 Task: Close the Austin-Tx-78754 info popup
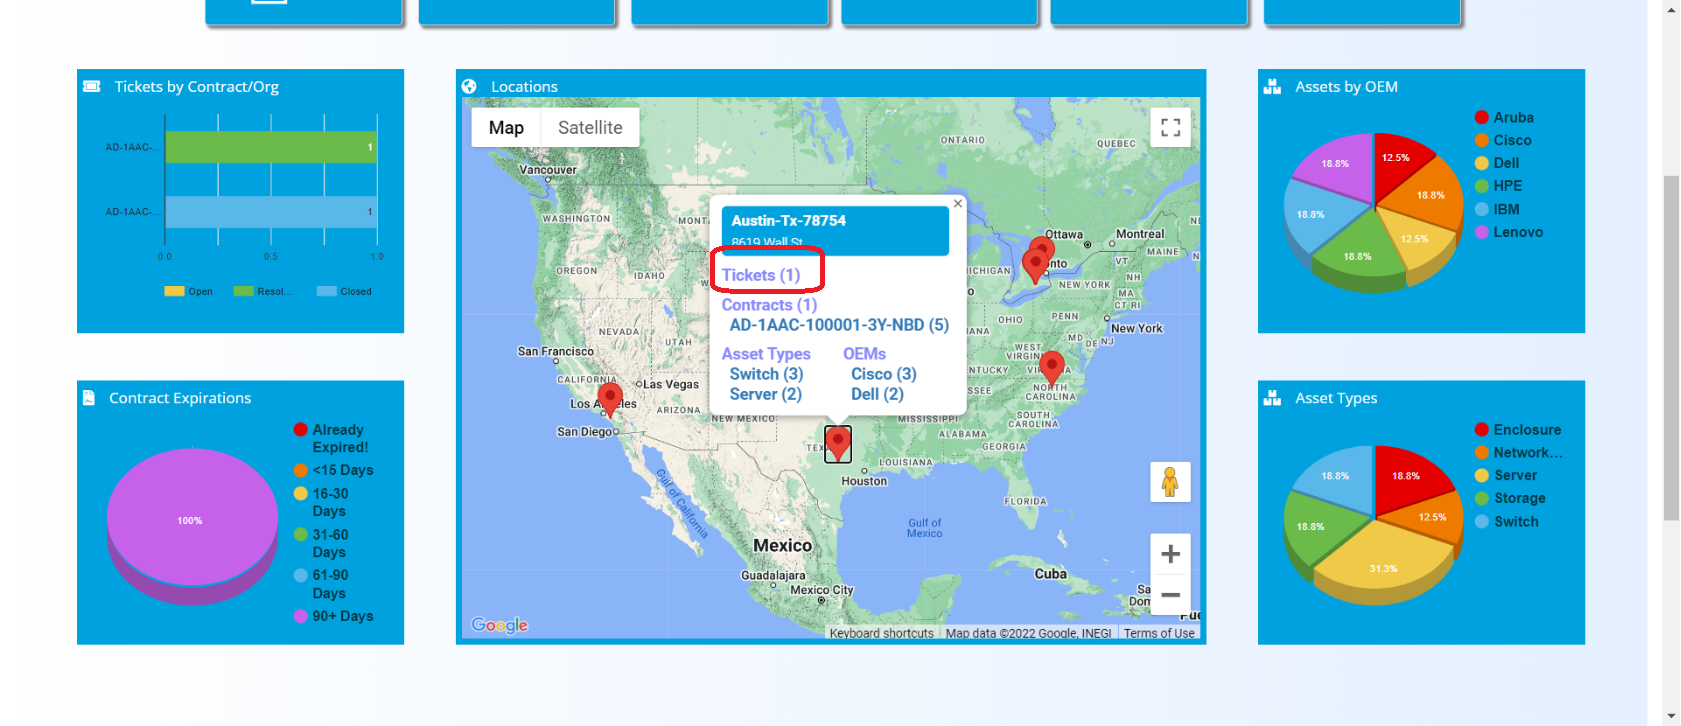[957, 203]
